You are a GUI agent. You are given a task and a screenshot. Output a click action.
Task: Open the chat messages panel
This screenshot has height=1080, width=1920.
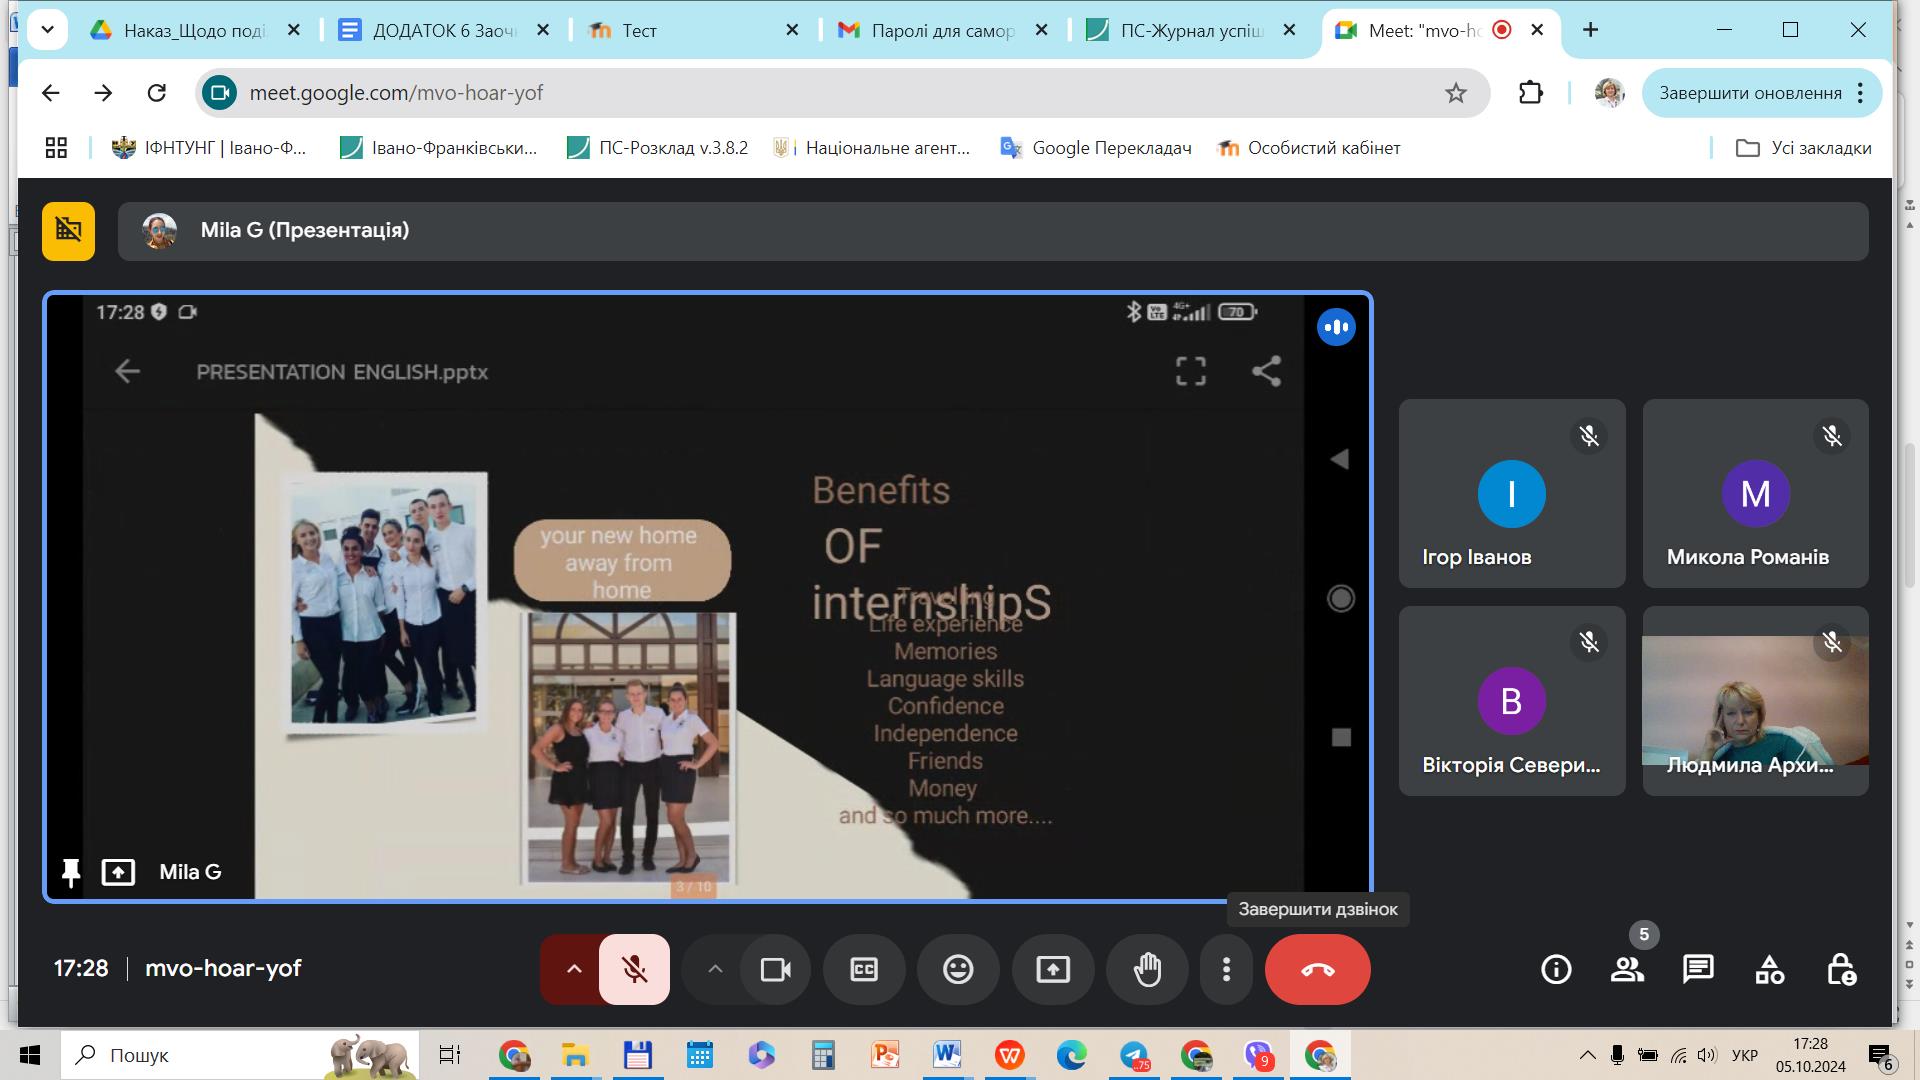coord(1698,969)
